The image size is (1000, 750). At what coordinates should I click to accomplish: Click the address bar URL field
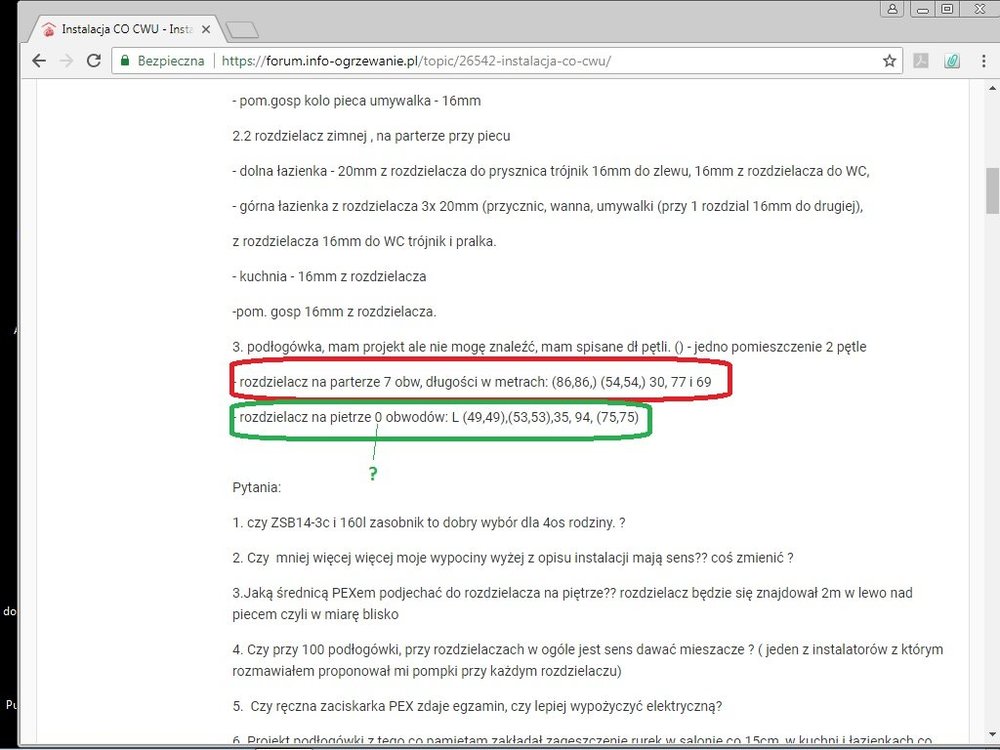tap(500, 61)
